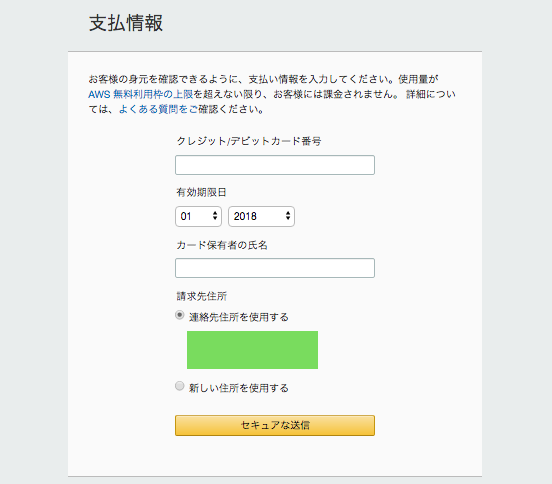The height and width of the screenshot is (484, 552).
Task: Open the expiration year dropdown showing 2018
Action: pyautogui.click(x=261, y=216)
